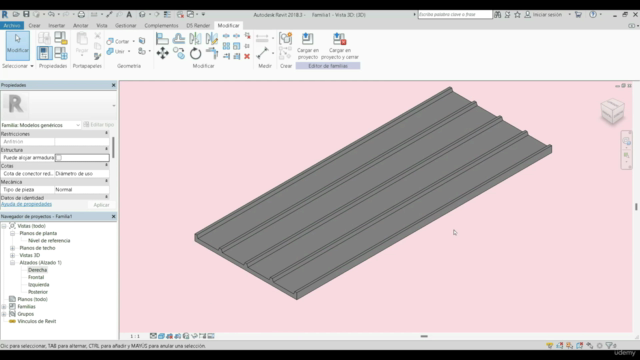The width and height of the screenshot is (640, 360).
Task: Switch to the Anotar ribbon tab
Action: click(80, 25)
